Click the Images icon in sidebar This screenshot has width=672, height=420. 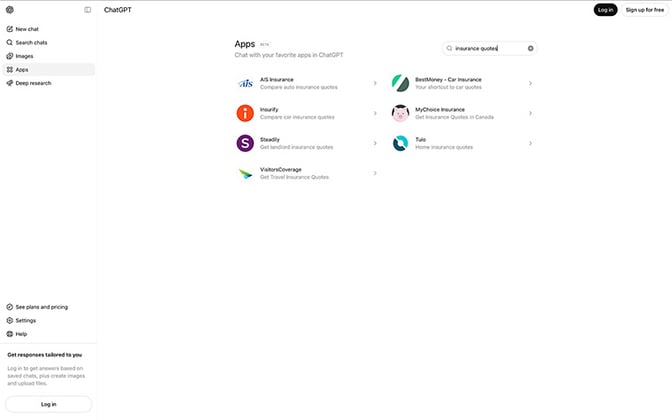9,56
